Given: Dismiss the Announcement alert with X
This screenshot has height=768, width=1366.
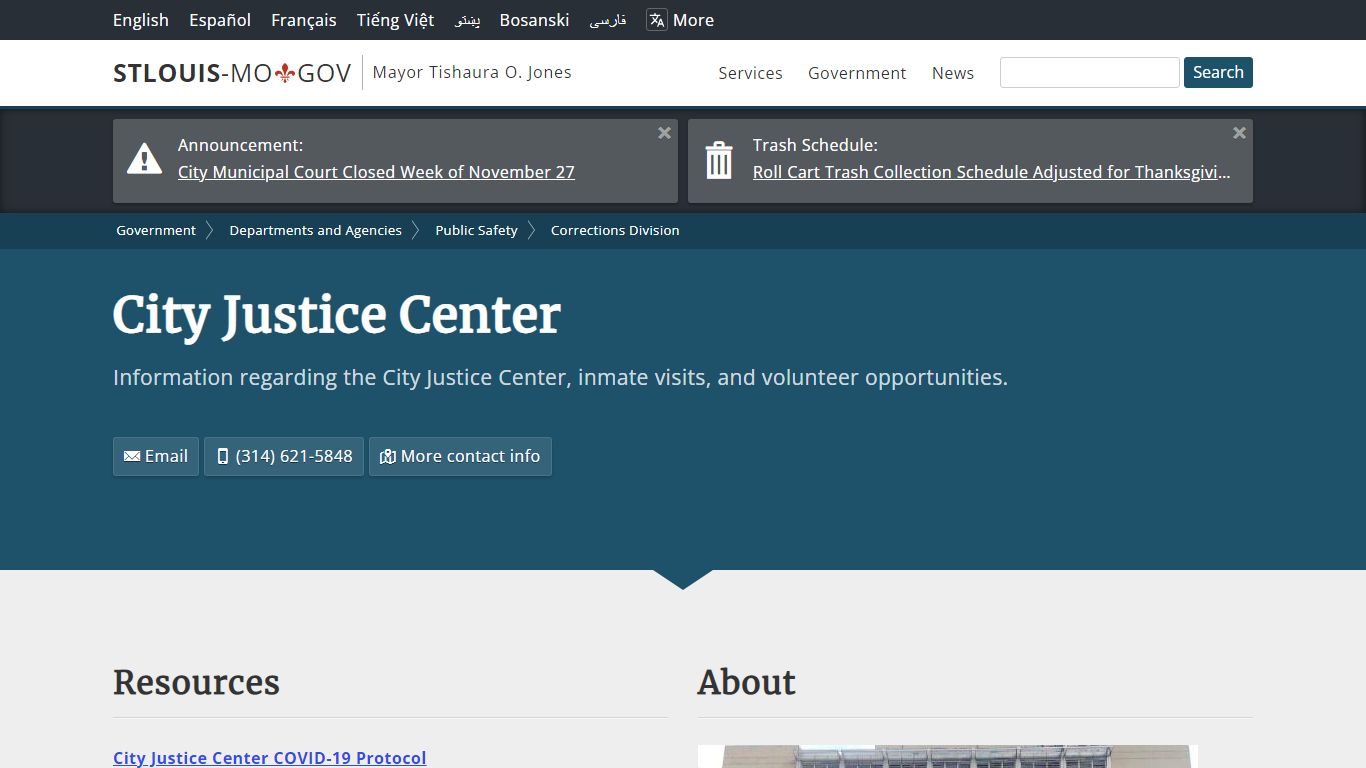Looking at the screenshot, I should 664,133.
